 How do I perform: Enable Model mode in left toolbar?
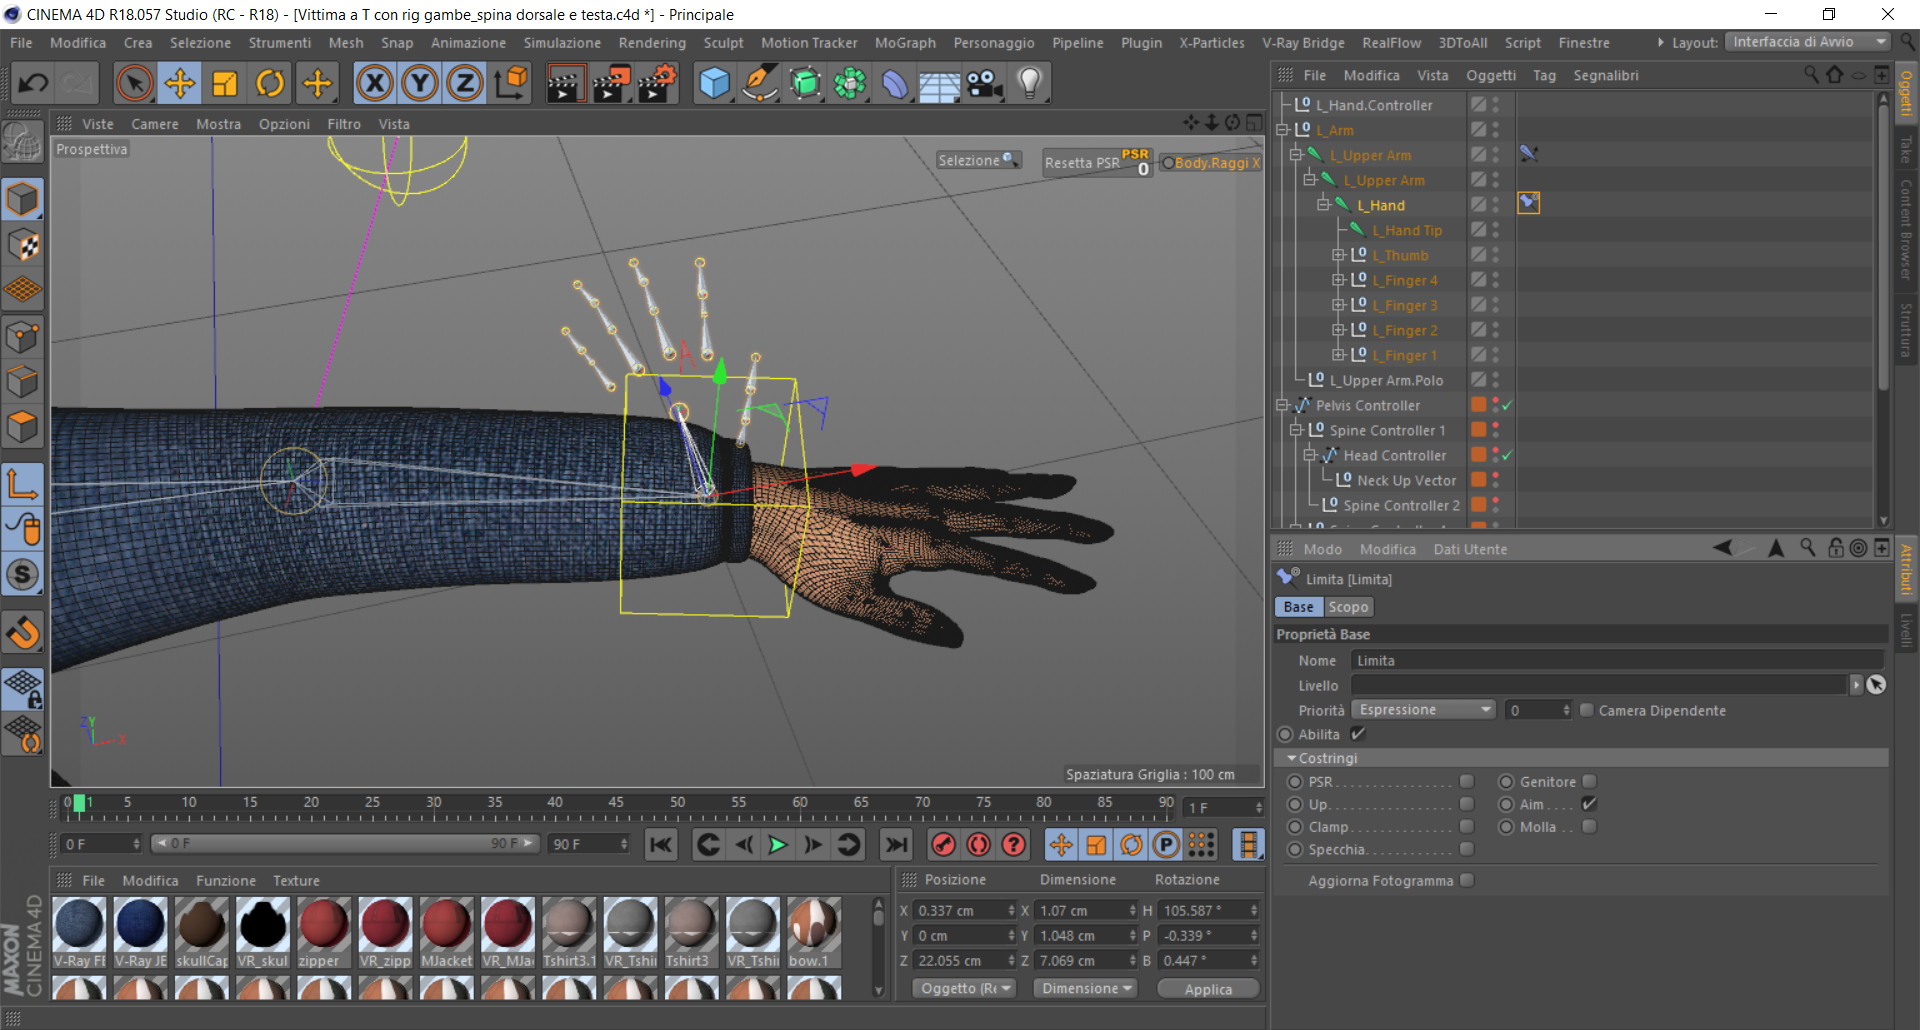(x=23, y=199)
